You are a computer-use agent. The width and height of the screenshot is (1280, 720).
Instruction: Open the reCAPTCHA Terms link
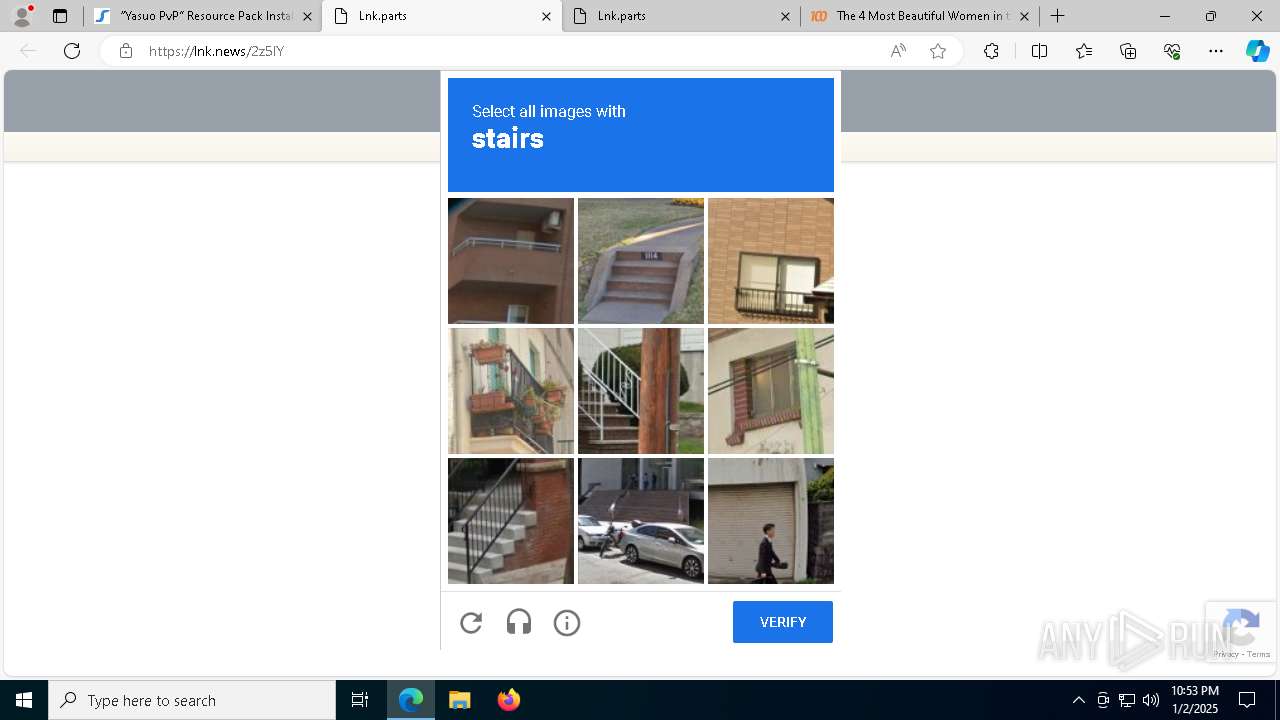click(x=1259, y=654)
